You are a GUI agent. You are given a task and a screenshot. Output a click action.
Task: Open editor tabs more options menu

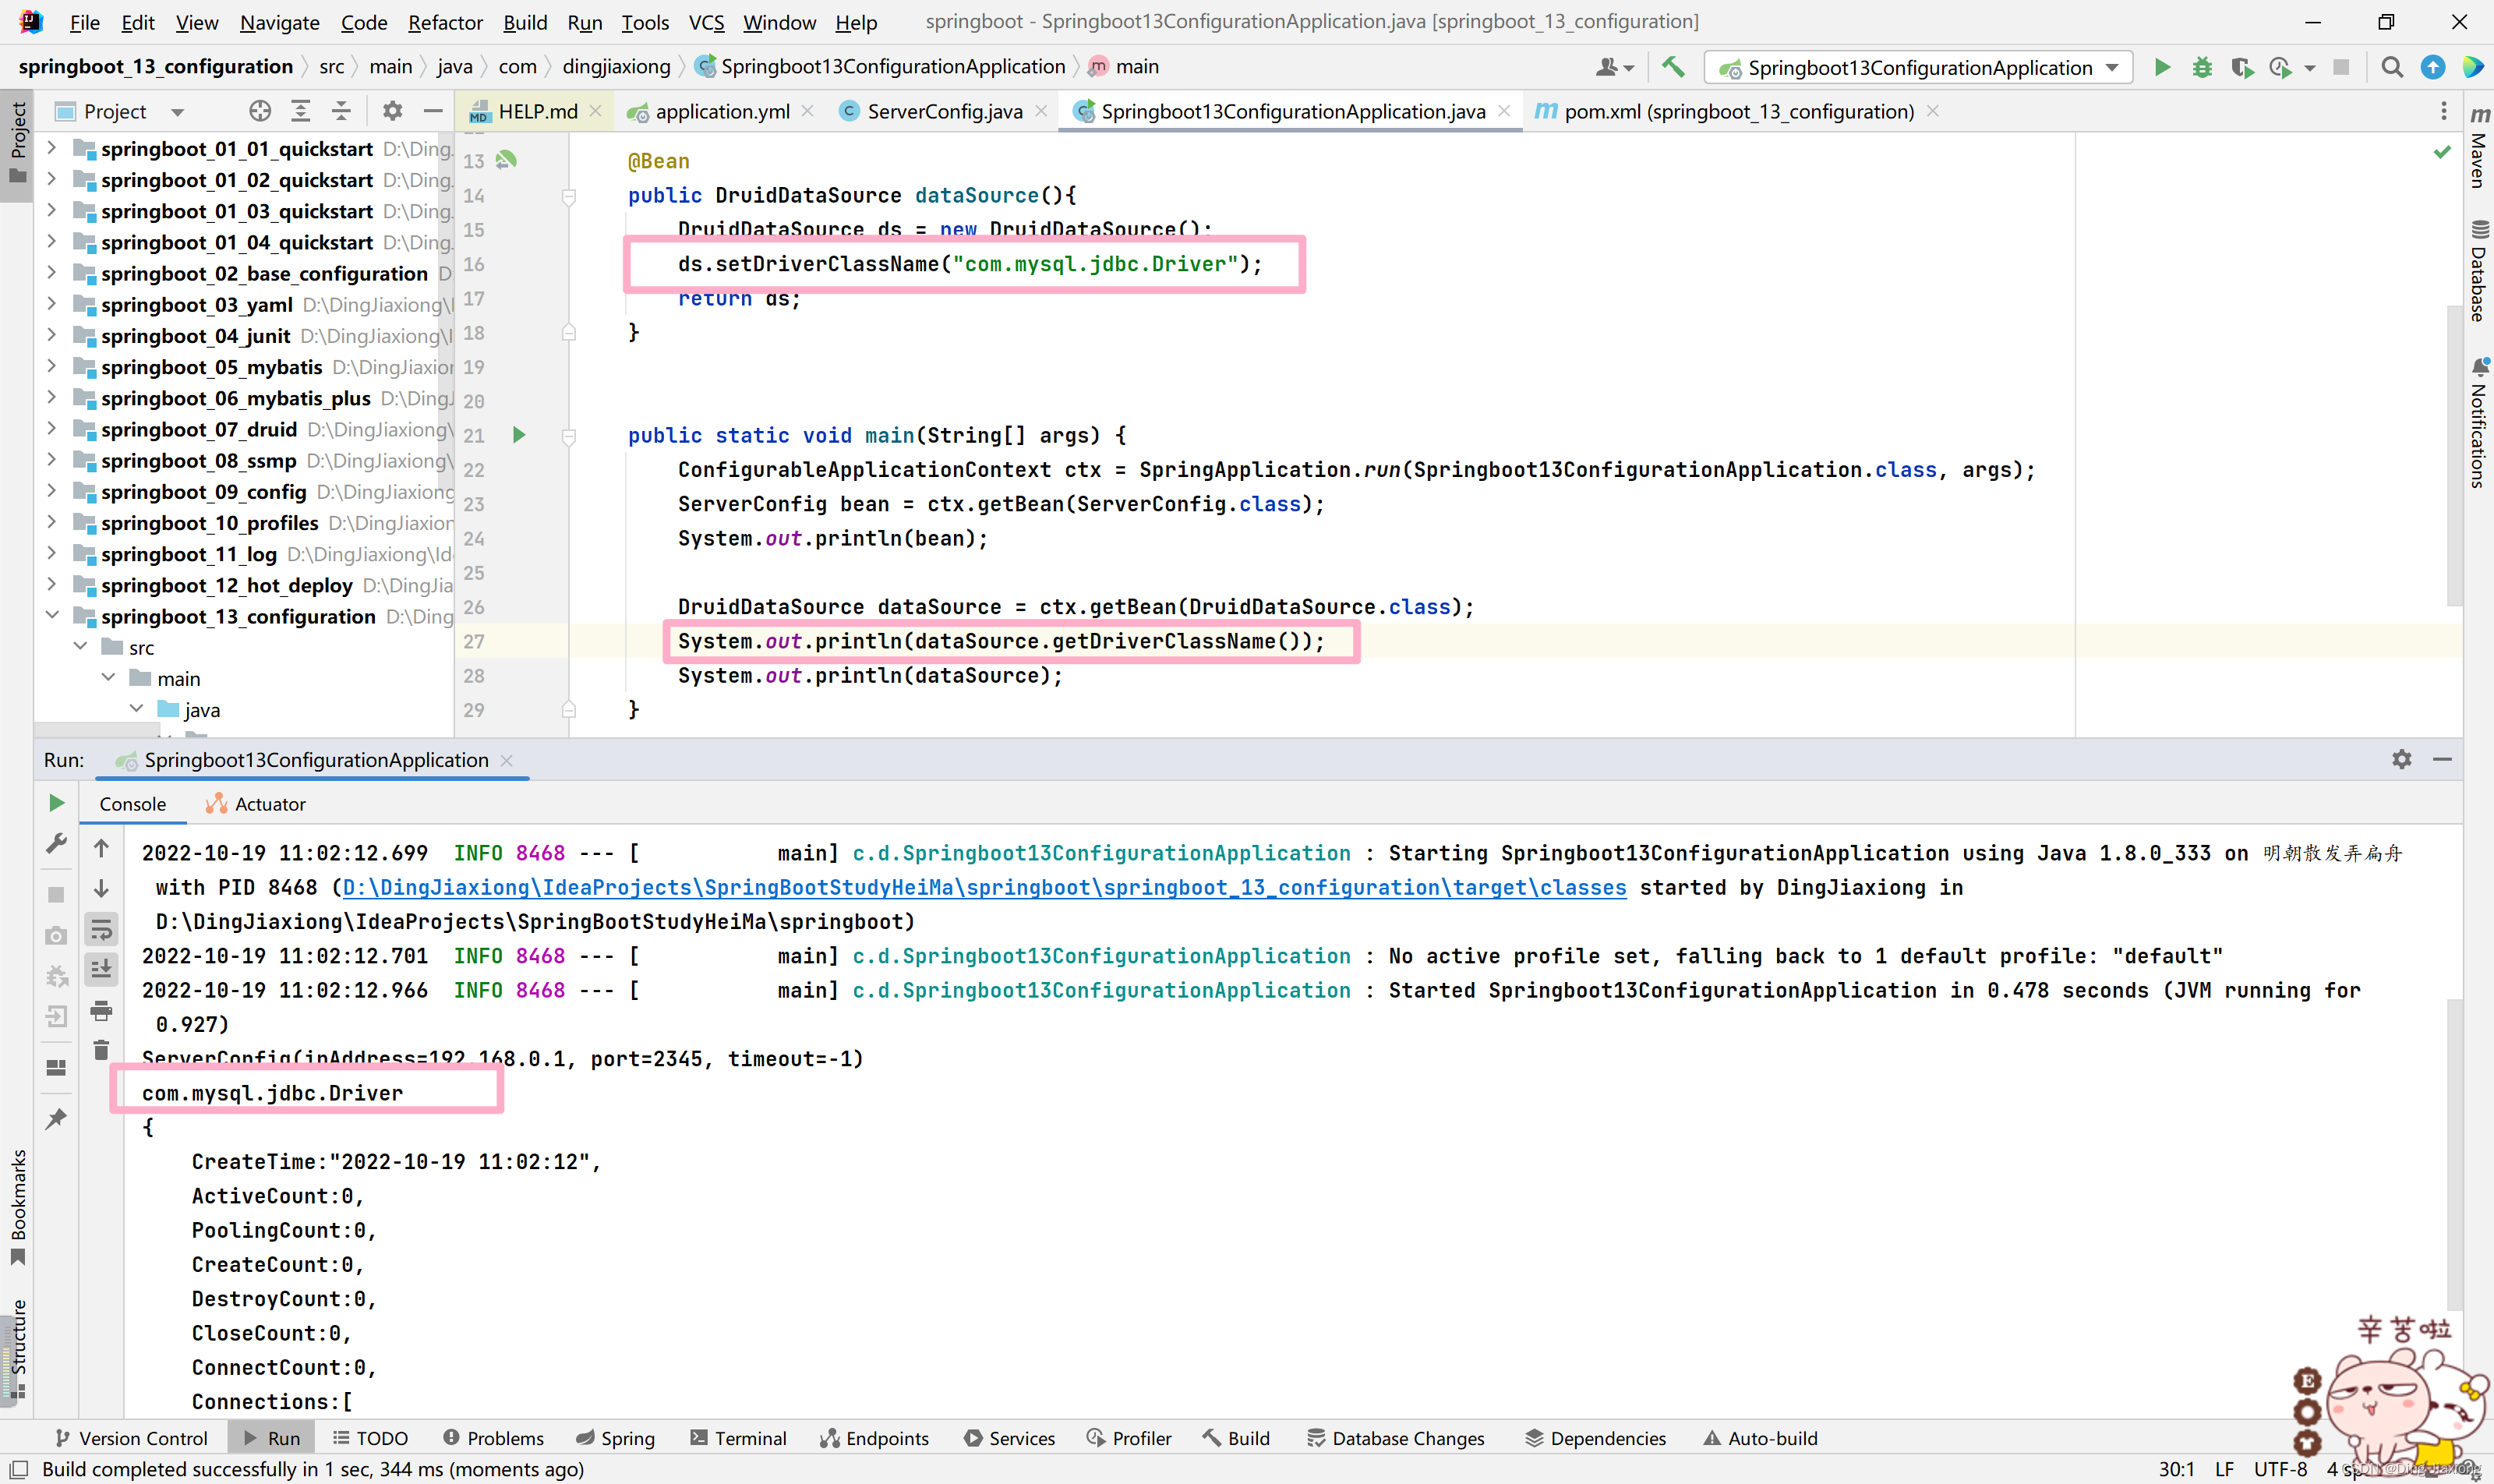coord(2443,111)
